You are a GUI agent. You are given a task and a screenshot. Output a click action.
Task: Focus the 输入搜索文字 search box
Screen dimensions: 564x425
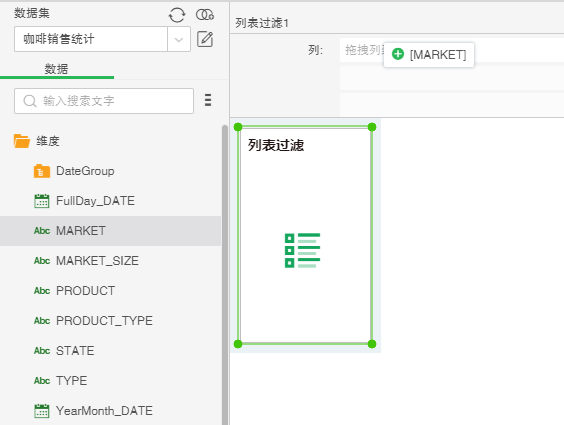104,101
